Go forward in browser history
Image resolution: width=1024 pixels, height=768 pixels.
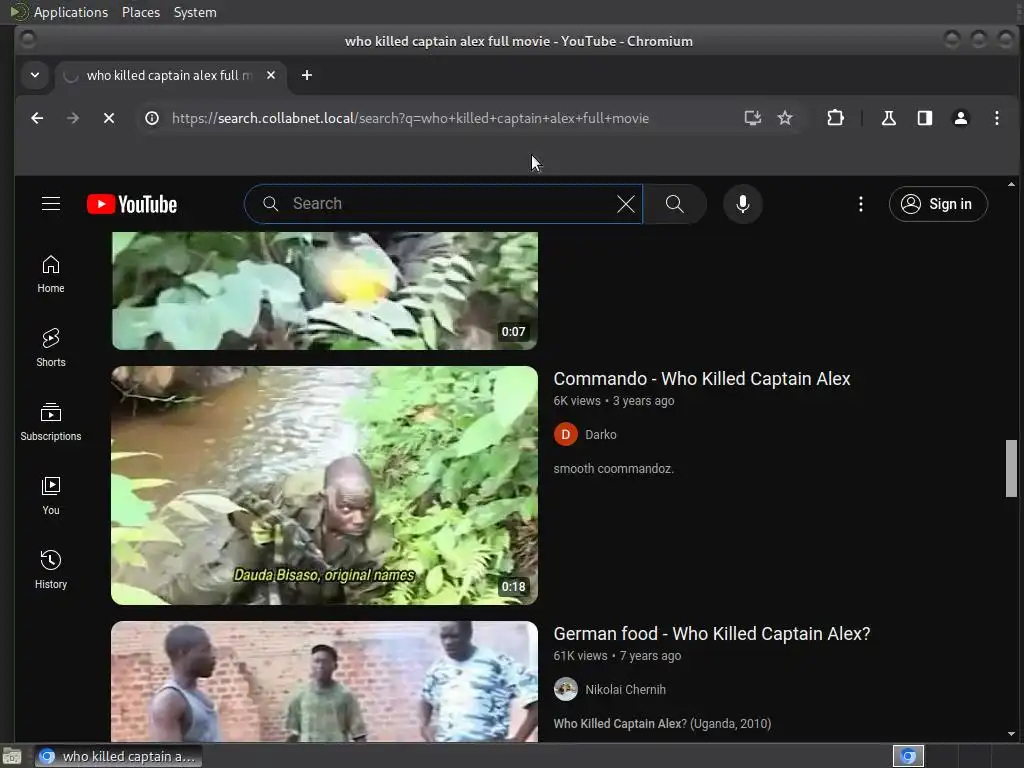[x=73, y=118]
